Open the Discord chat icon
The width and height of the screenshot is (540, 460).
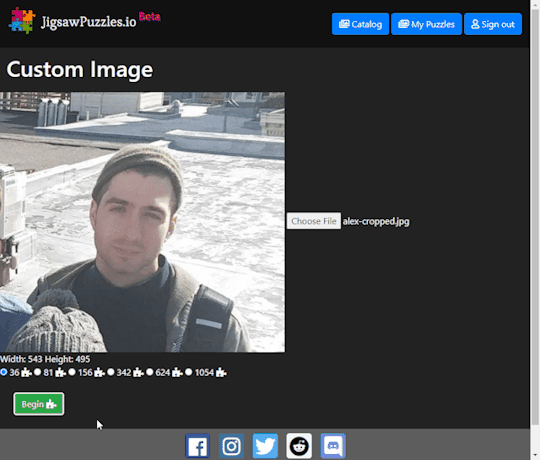(x=333, y=446)
